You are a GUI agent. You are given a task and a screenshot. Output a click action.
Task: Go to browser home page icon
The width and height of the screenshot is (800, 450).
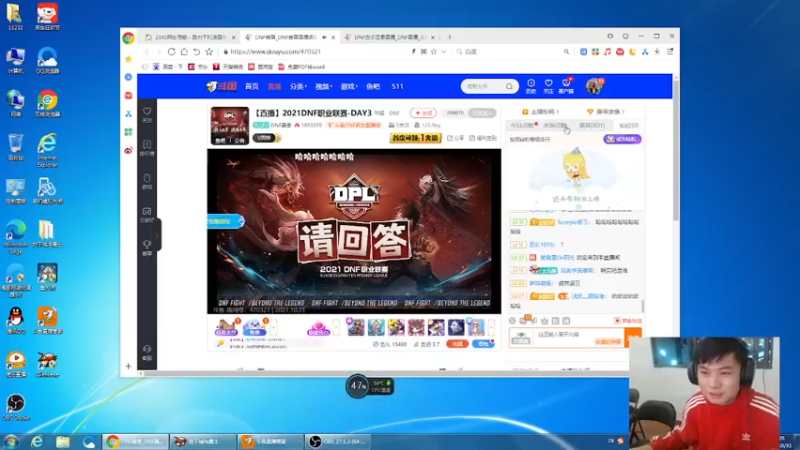click(x=184, y=52)
